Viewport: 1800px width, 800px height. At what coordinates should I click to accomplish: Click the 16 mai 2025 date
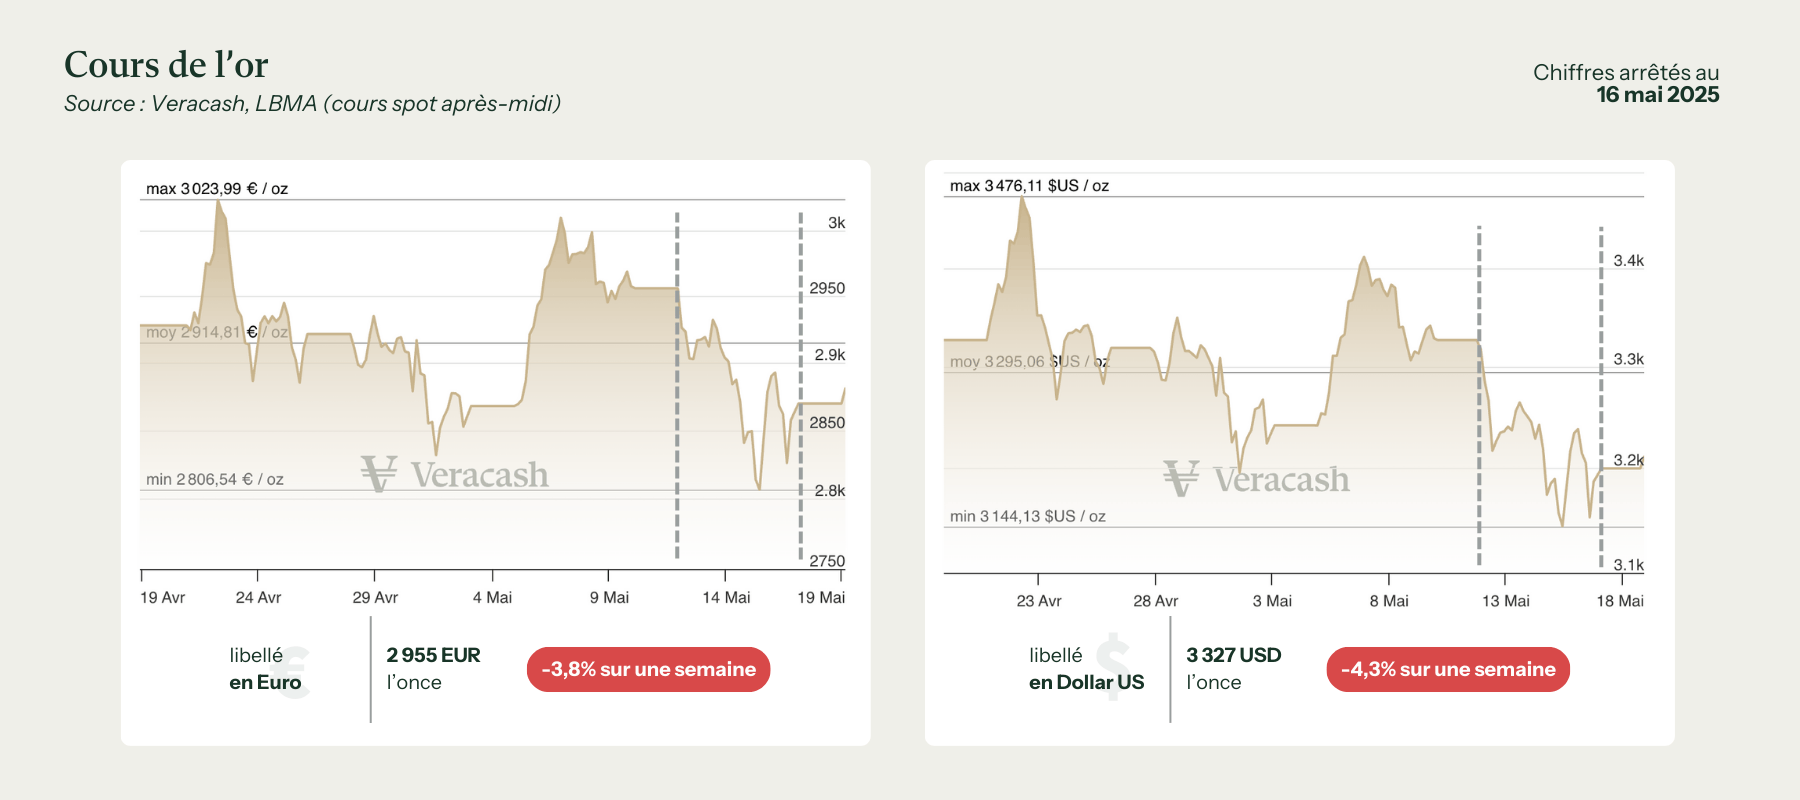tap(1657, 95)
